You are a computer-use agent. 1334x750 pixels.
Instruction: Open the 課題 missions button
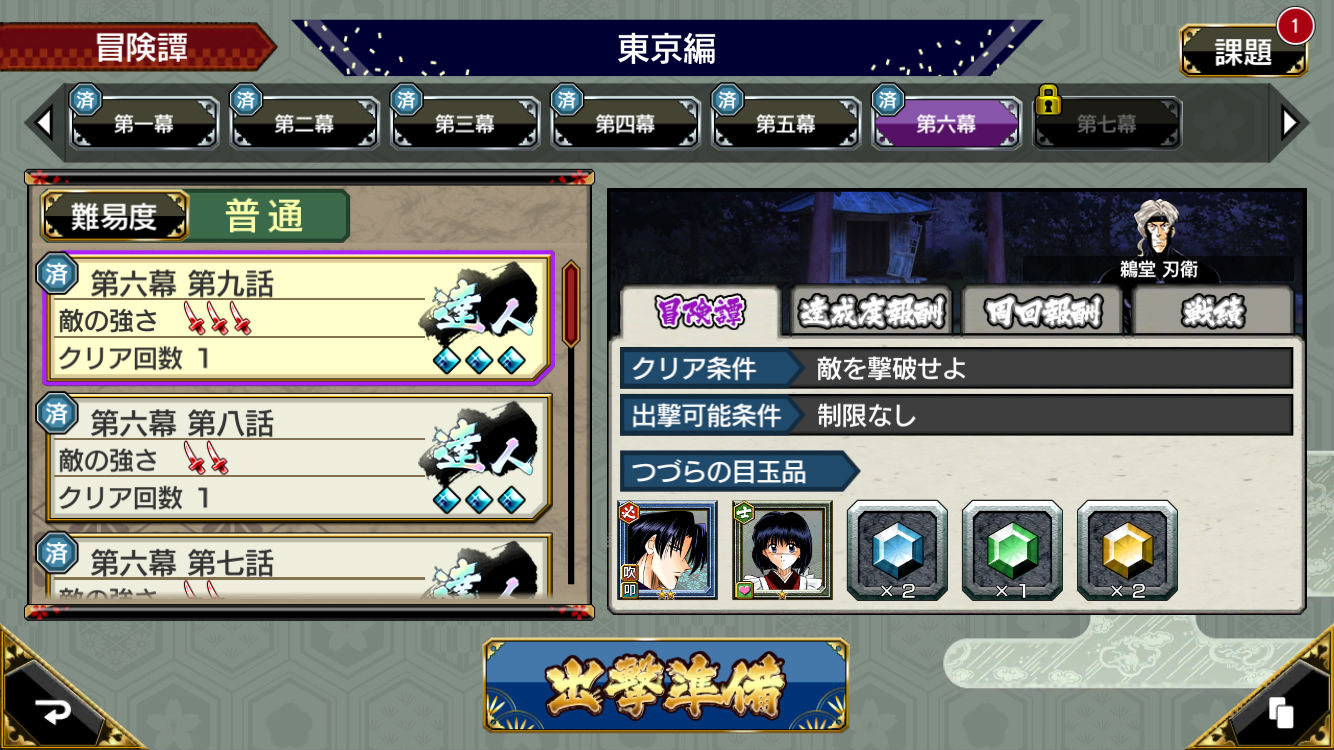tap(1243, 50)
